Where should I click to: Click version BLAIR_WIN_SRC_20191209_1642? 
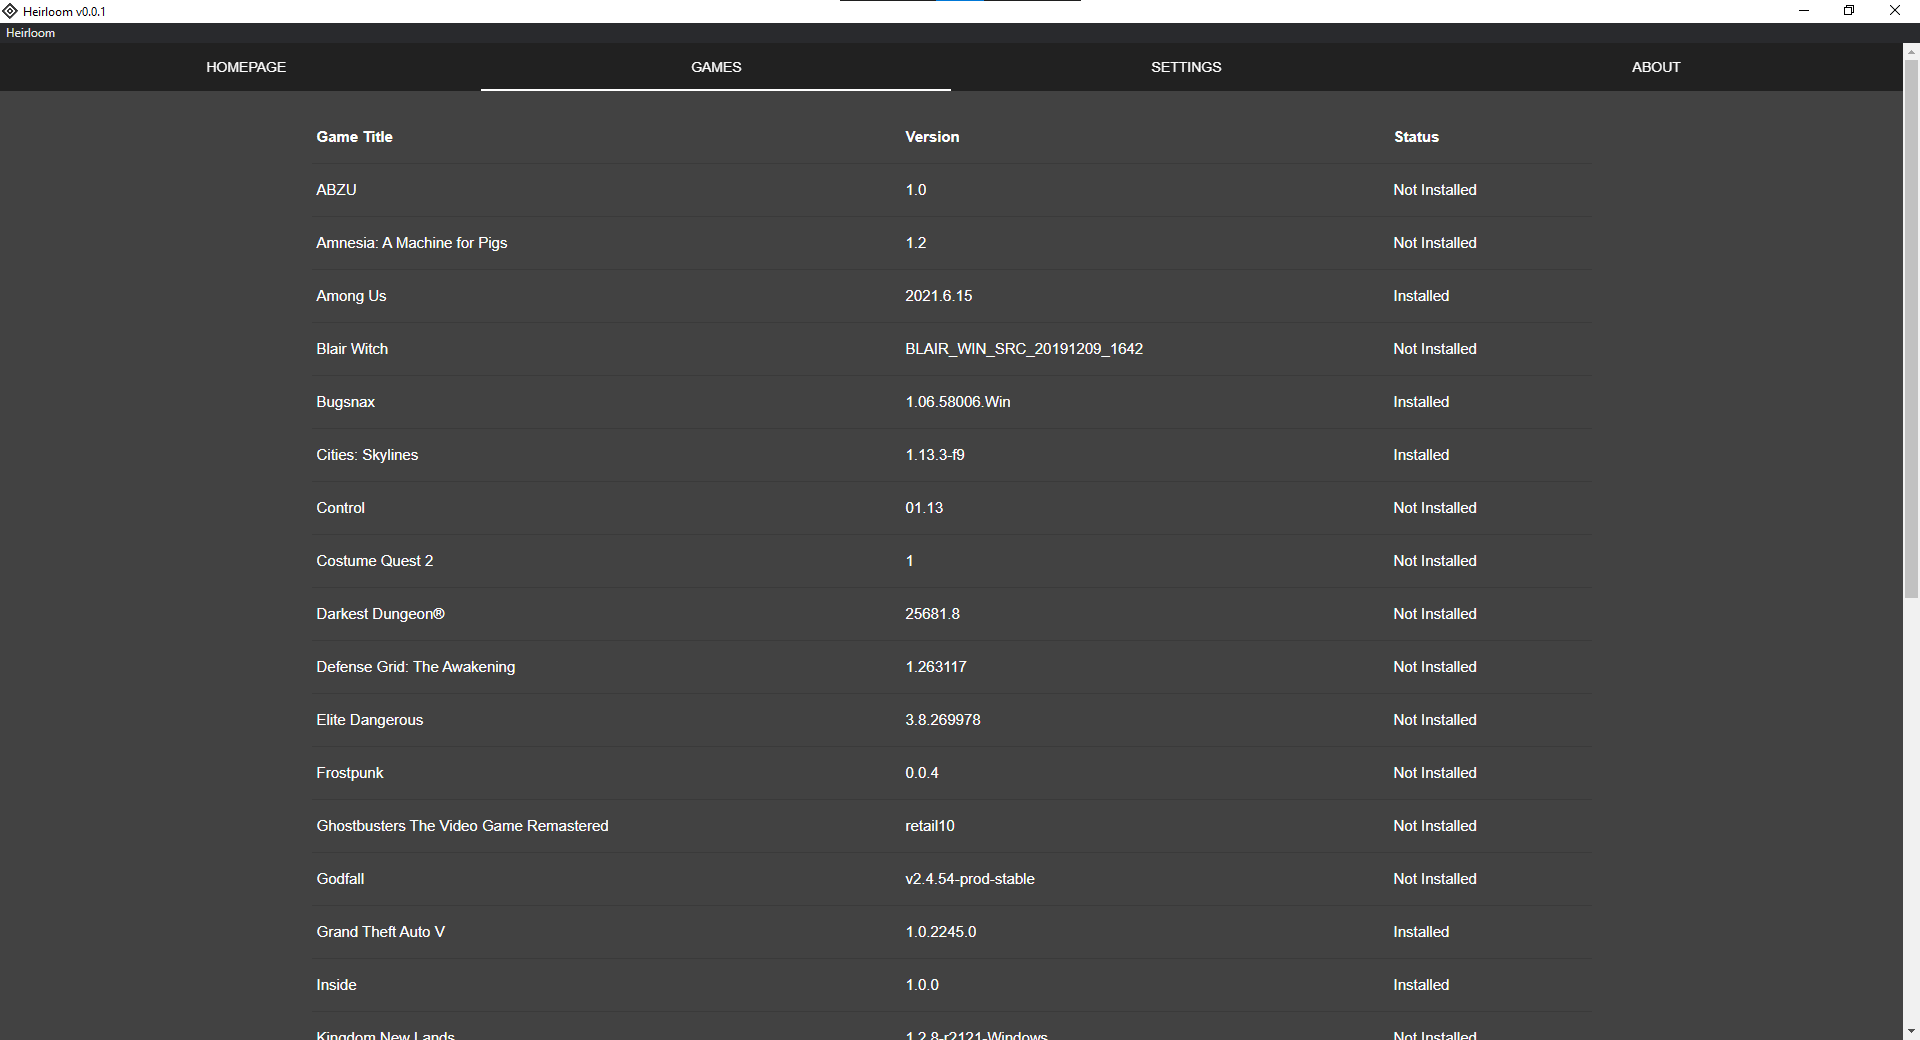tap(1024, 349)
